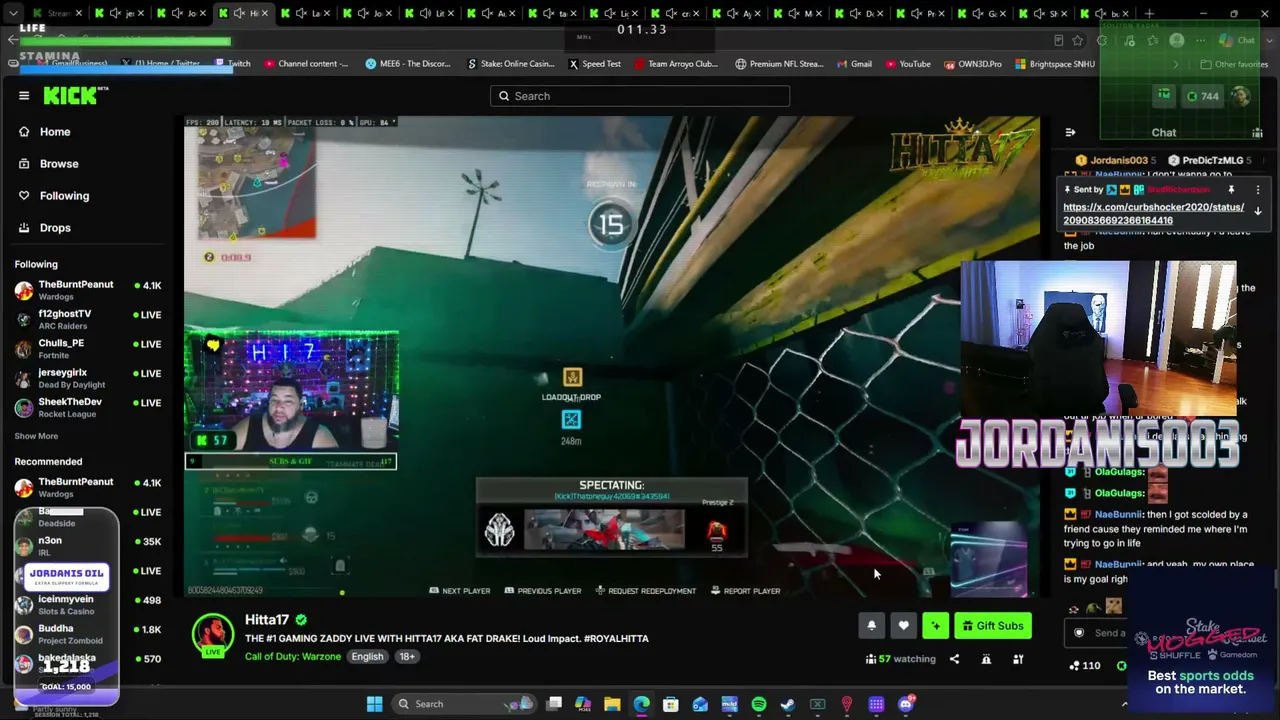
Task: Open Steam from the taskbar
Action: point(788,704)
